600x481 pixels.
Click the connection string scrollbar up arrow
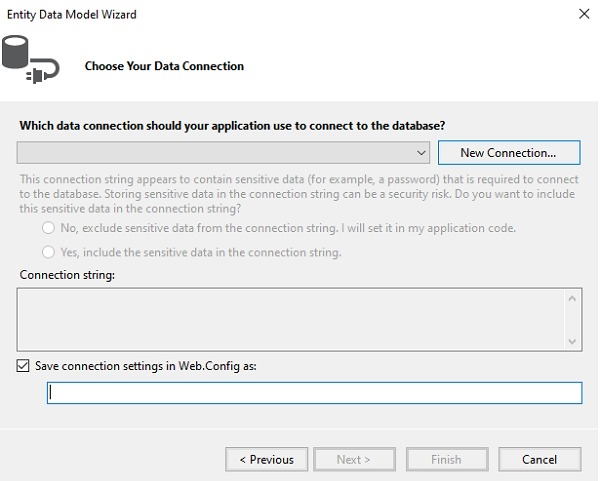click(573, 298)
